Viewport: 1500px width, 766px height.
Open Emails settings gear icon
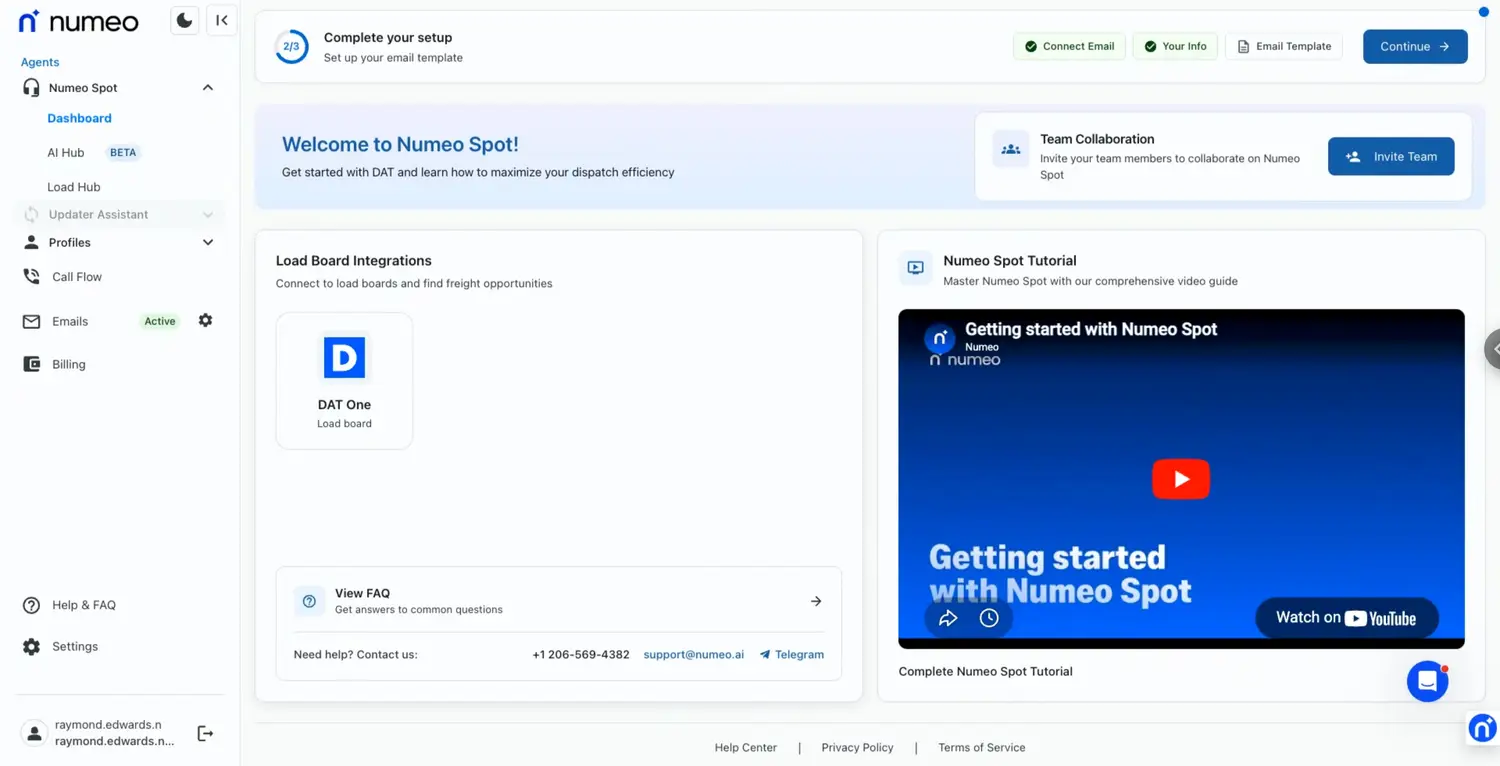tap(205, 320)
